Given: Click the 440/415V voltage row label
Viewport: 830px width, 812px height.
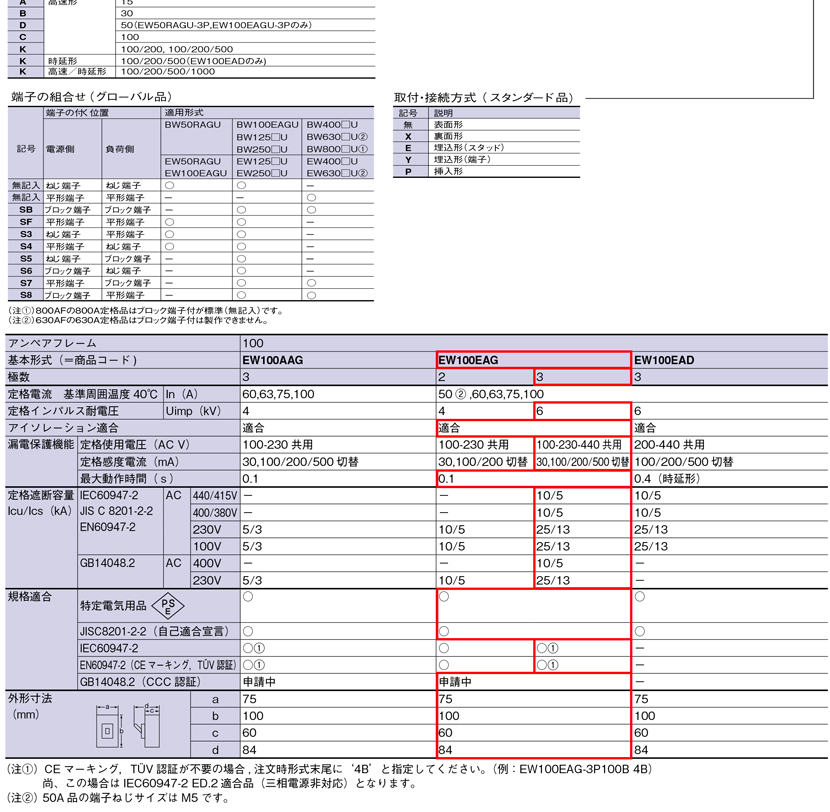Looking at the screenshot, I should 215,496.
